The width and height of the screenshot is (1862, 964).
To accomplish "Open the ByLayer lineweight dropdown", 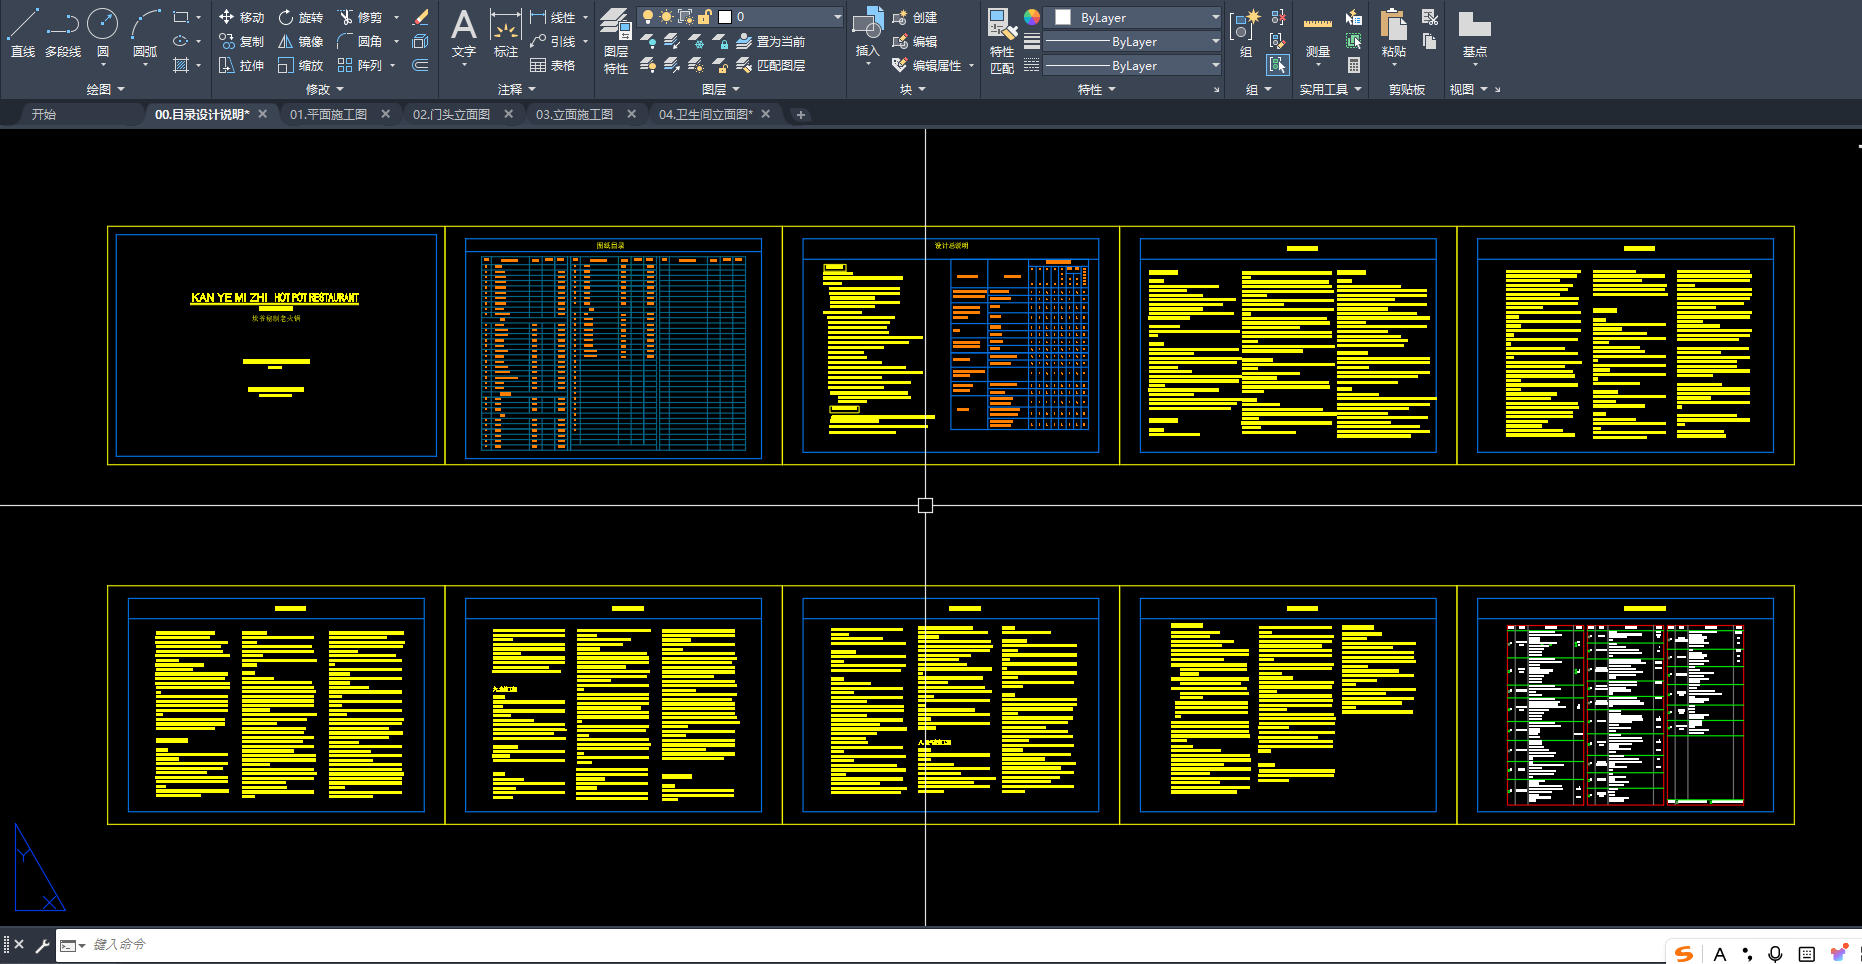I will point(1133,41).
